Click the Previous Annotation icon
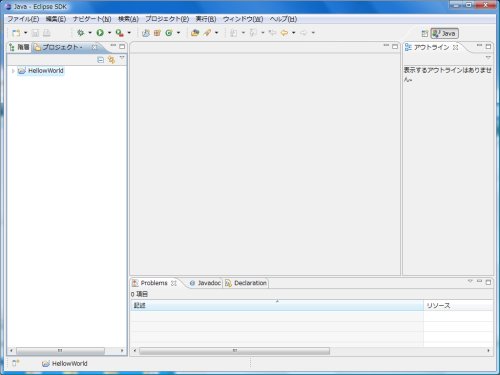 click(253, 33)
